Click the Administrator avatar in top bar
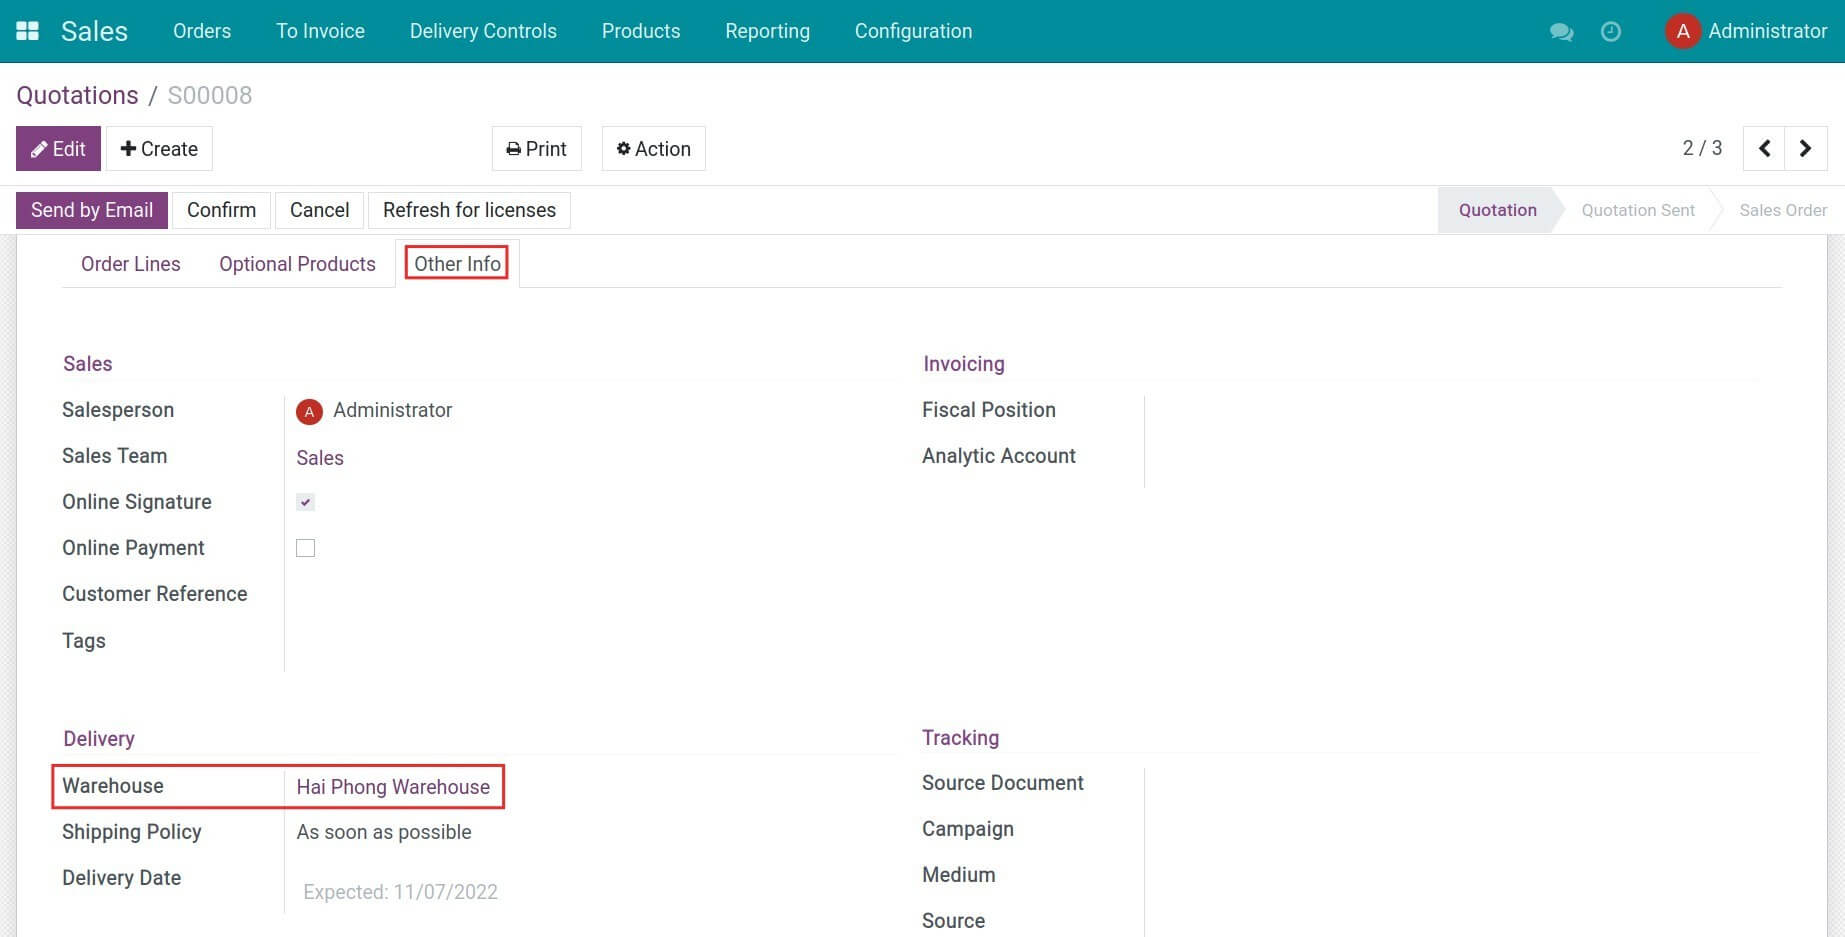The height and width of the screenshot is (937, 1845). click(x=1683, y=31)
